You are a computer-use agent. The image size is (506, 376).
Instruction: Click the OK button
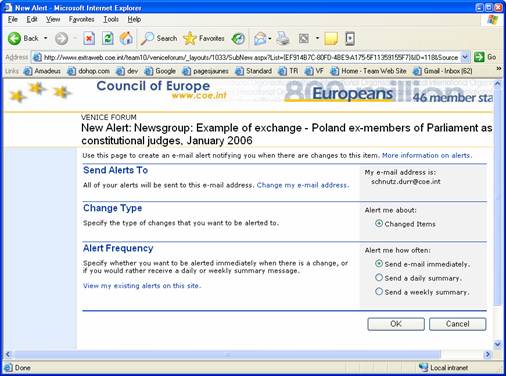(396, 324)
